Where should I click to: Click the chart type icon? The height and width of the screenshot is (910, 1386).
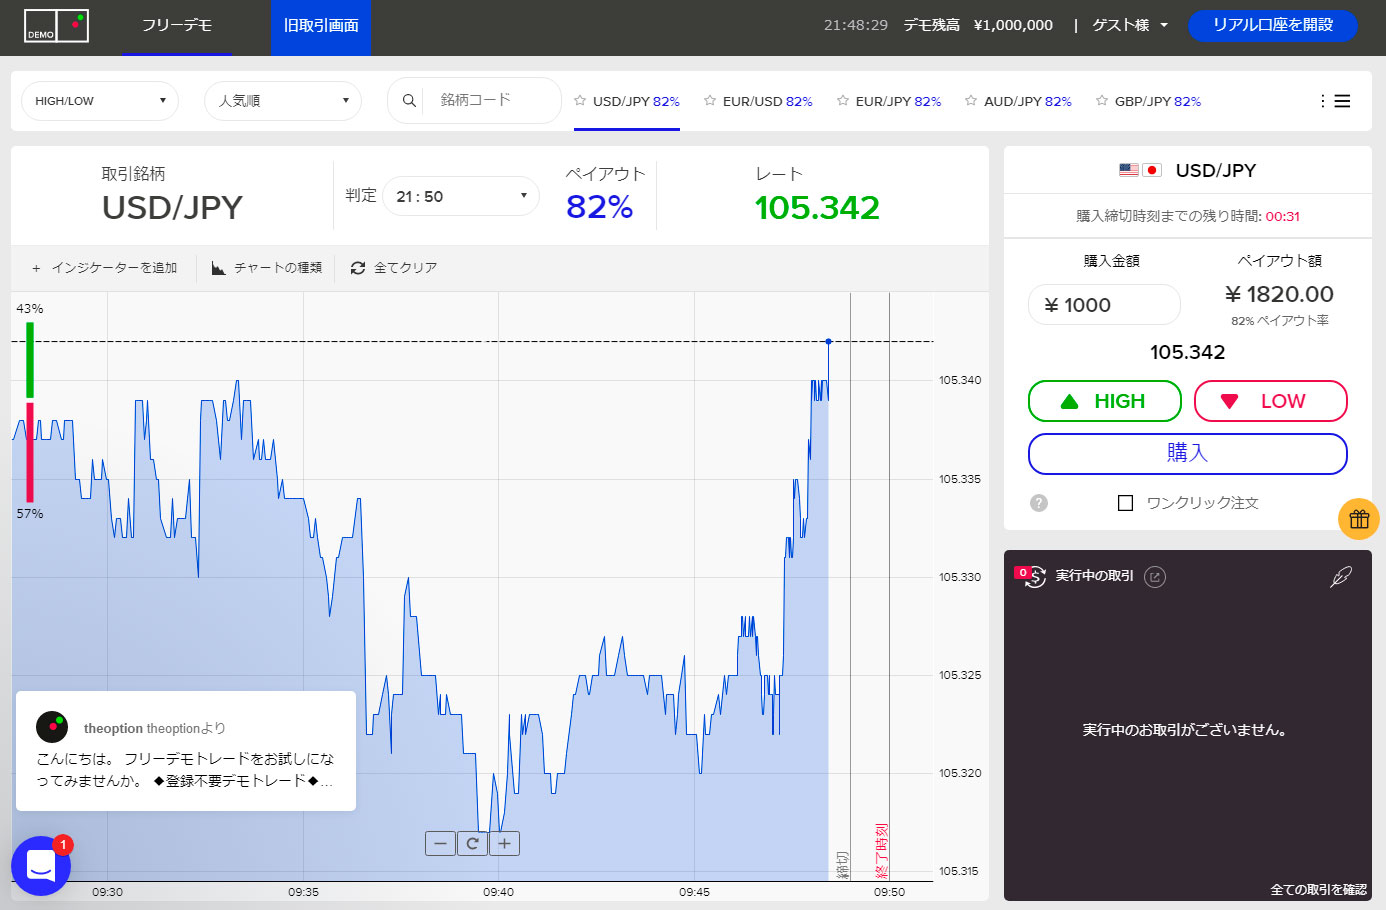coord(219,268)
